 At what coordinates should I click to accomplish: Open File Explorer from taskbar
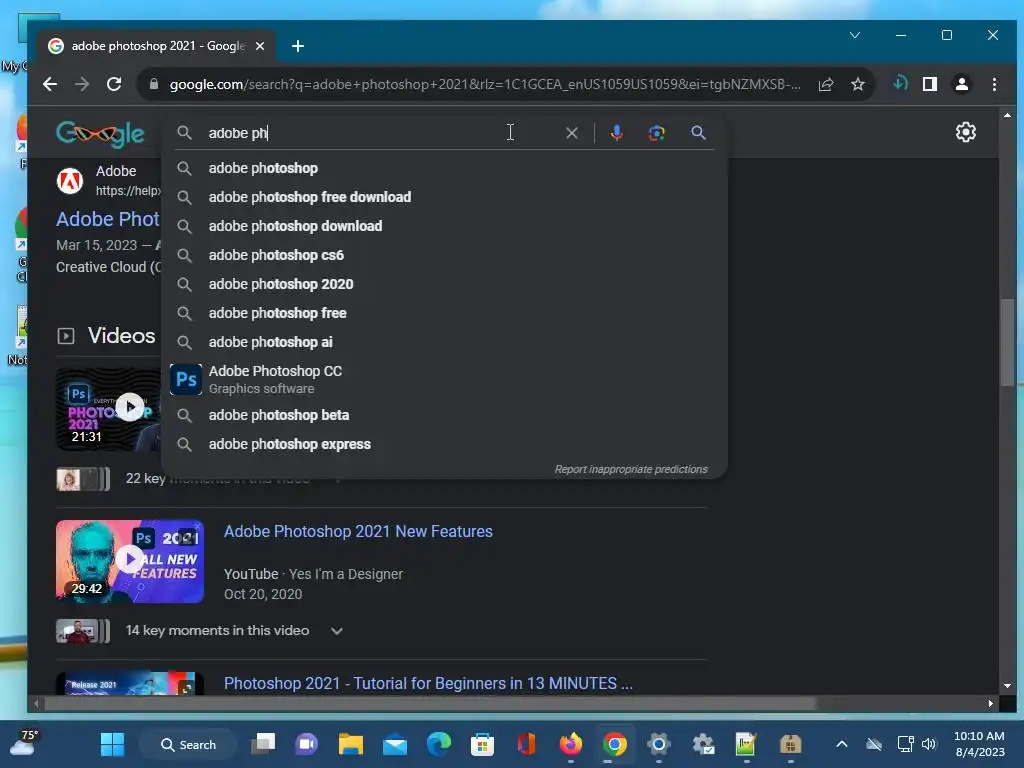tap(351, 744)
